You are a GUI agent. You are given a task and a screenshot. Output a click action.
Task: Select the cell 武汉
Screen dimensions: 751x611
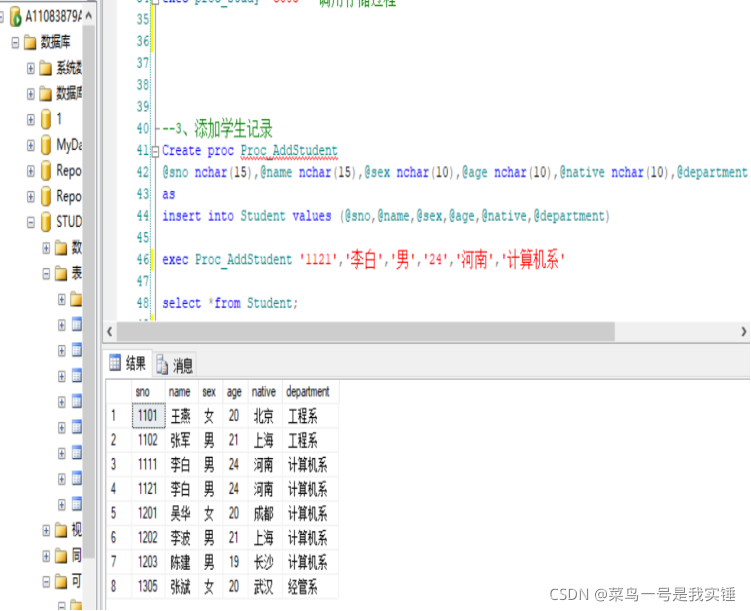[265, 587]
